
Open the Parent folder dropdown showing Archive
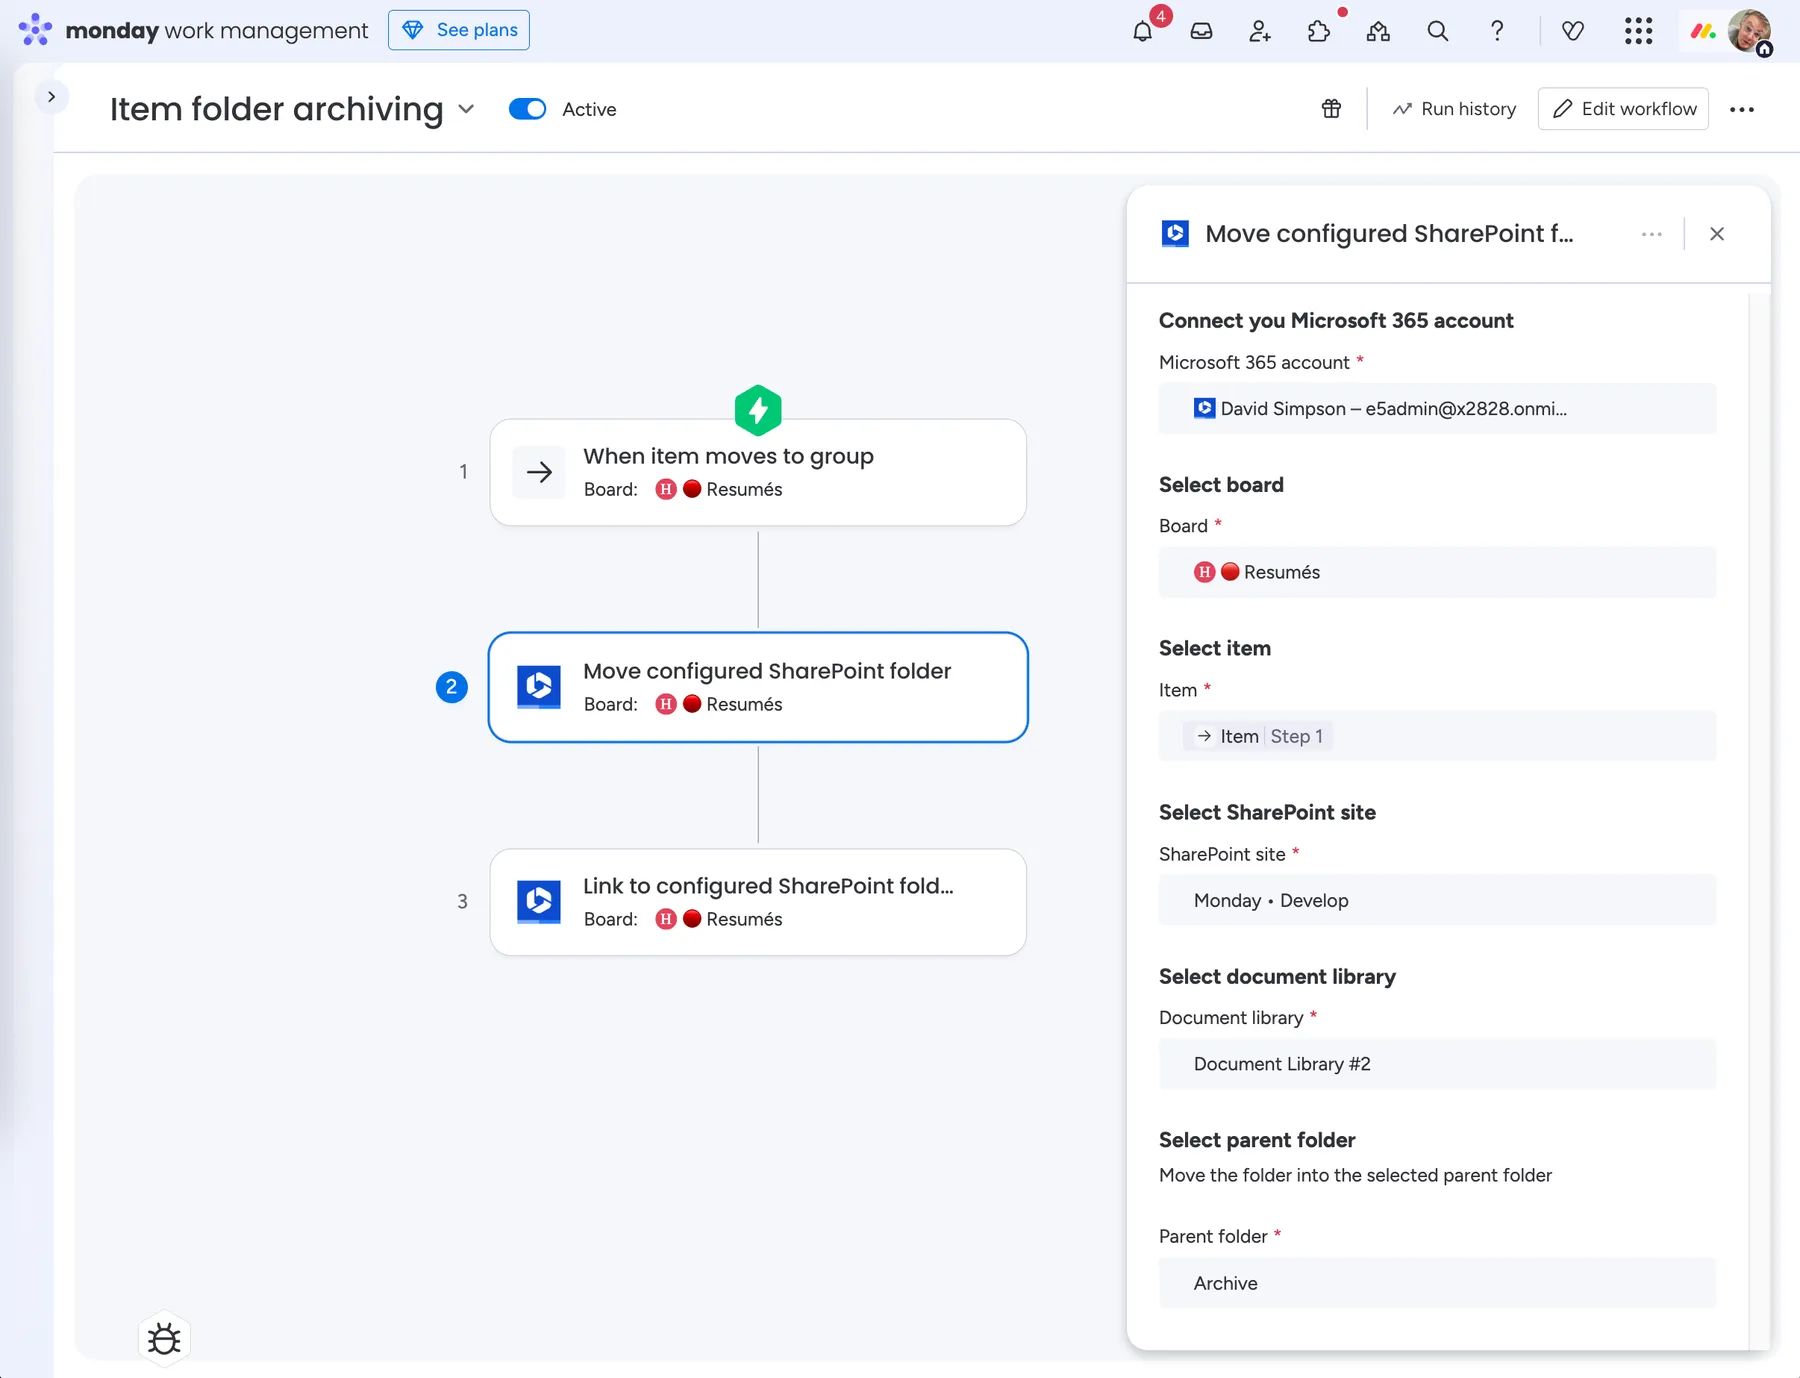(1437, 1283)
